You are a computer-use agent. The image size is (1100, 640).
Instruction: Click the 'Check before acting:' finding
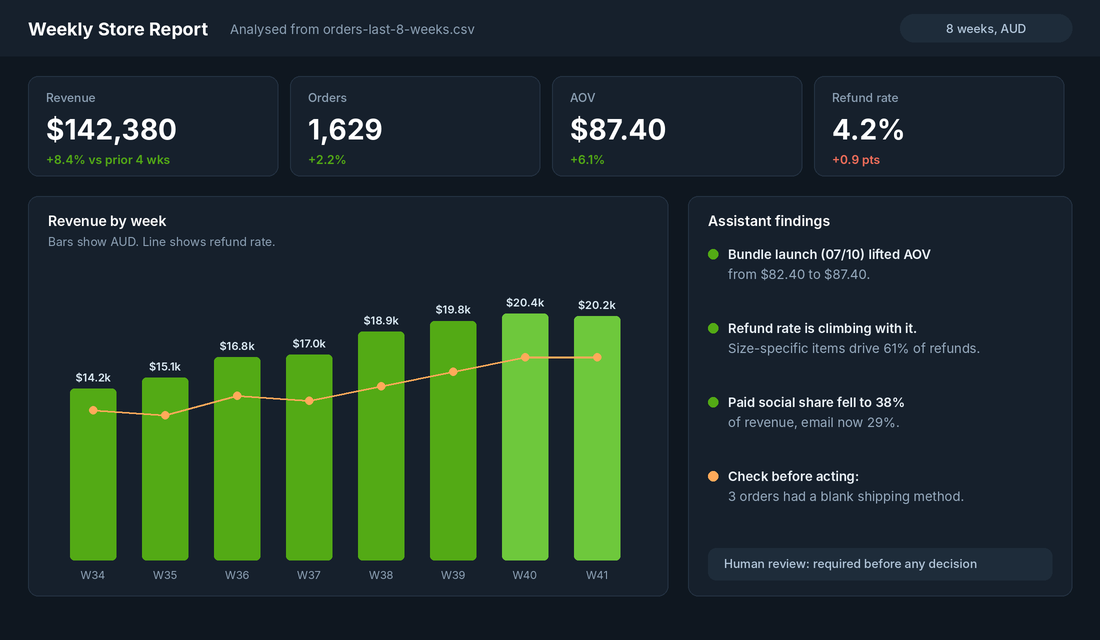tap(793, 476)
